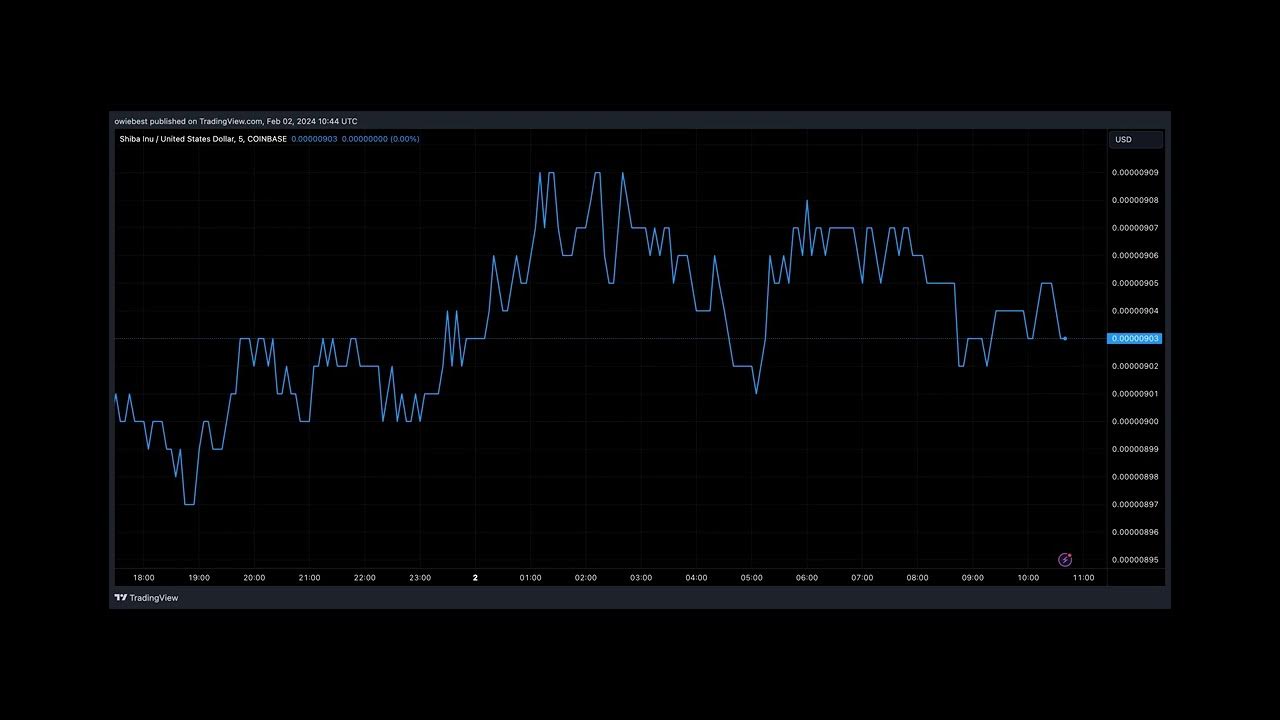
Task: Click the 0.00000909 price axis label
Action: click(x=1135, y=172)
